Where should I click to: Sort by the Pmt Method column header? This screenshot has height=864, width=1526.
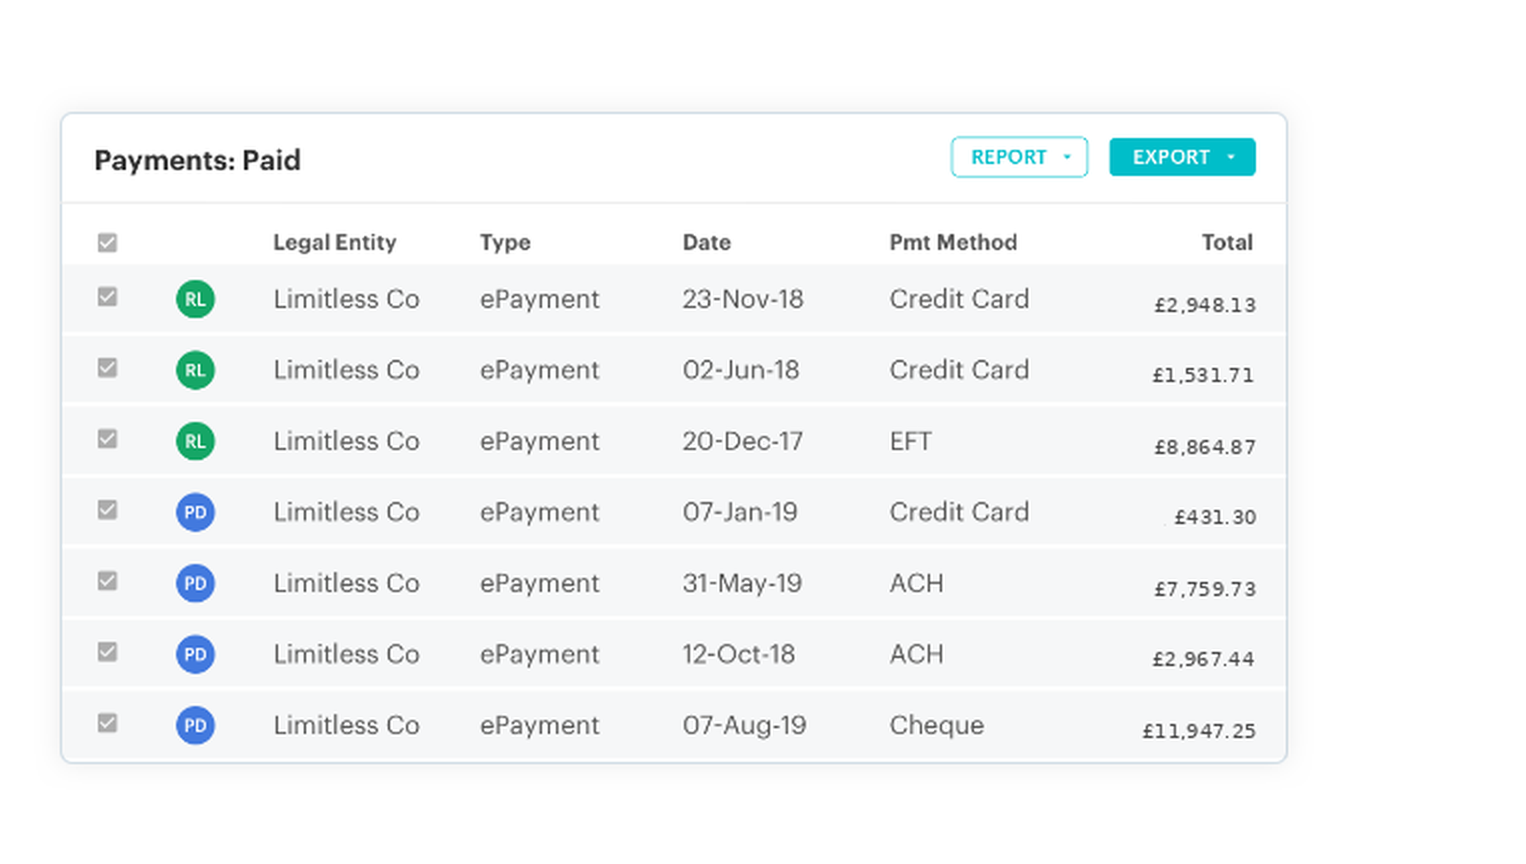tap(953, 242)
